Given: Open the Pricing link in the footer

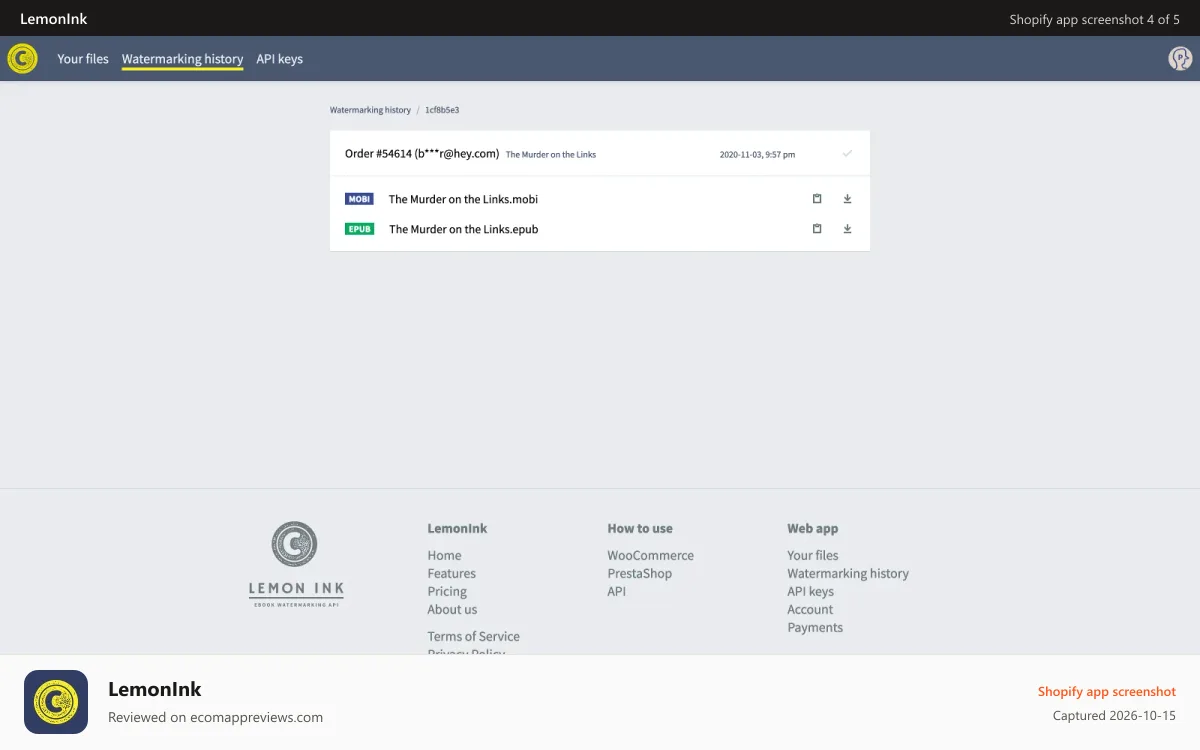Looking at the screenshot, I should [447, 591].
